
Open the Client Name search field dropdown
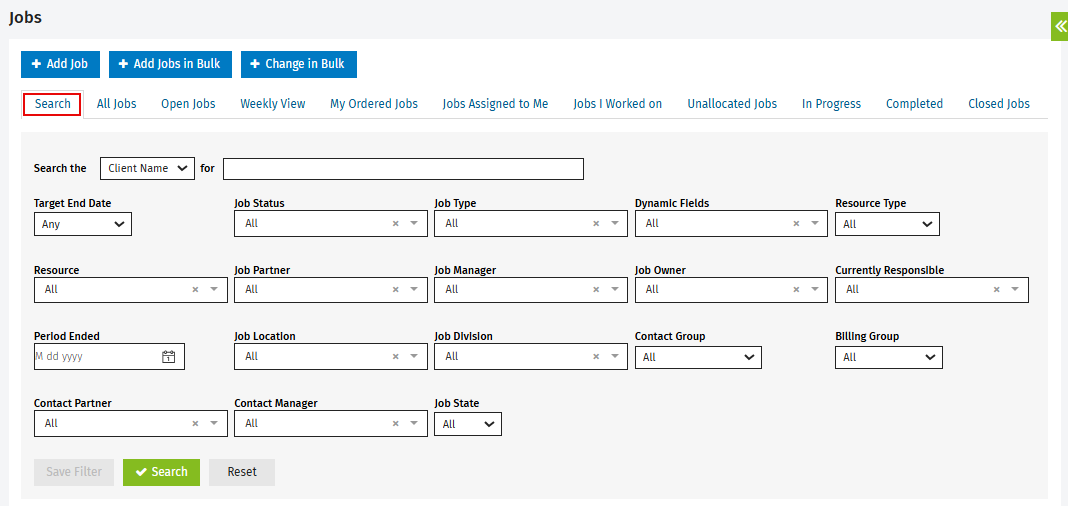(147, 168)
